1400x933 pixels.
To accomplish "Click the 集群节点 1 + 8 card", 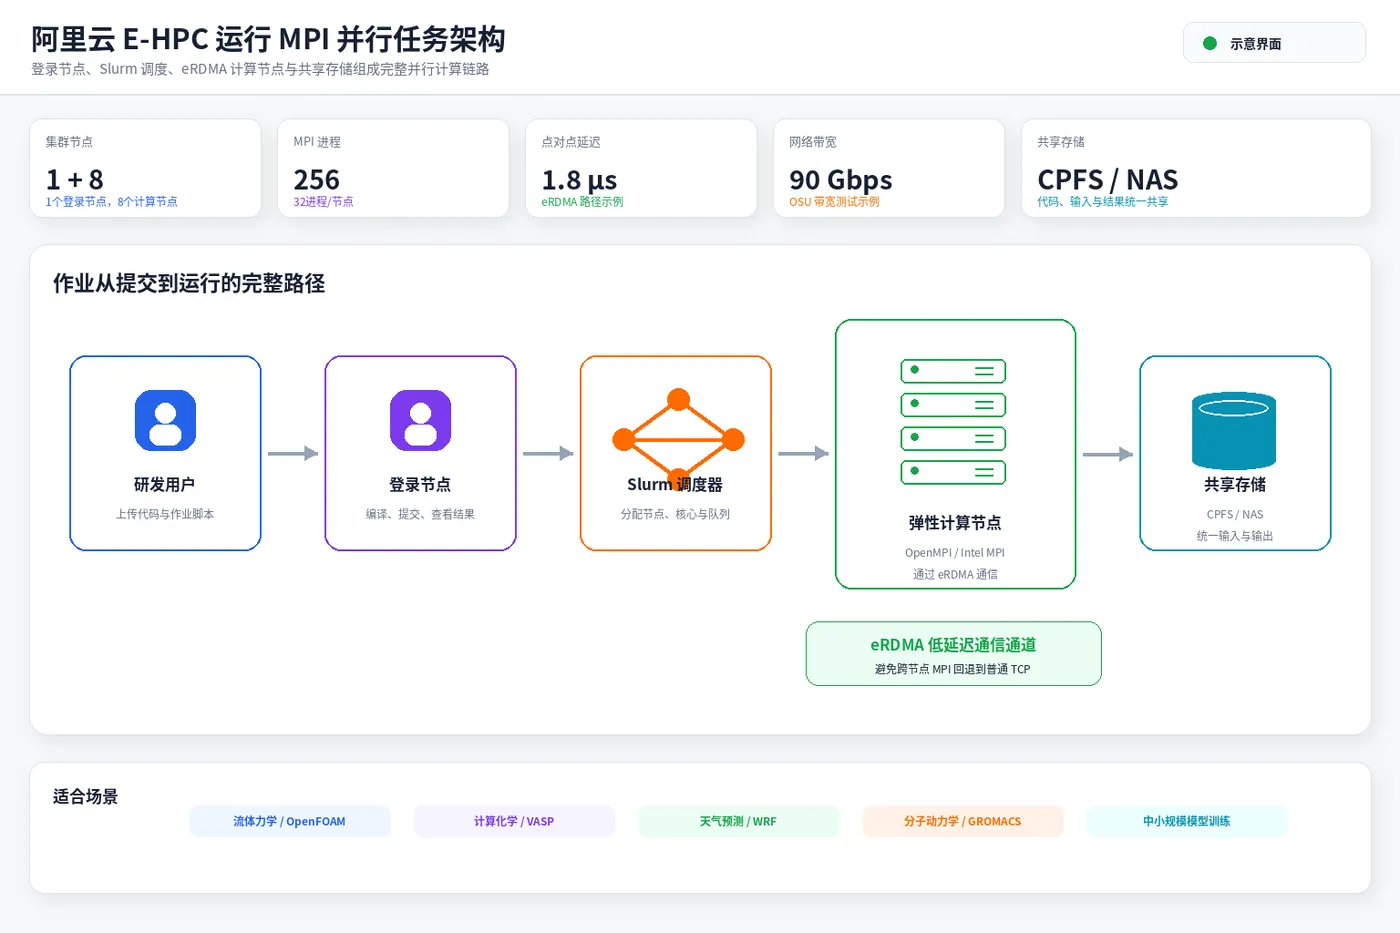I will coord(145,168).
